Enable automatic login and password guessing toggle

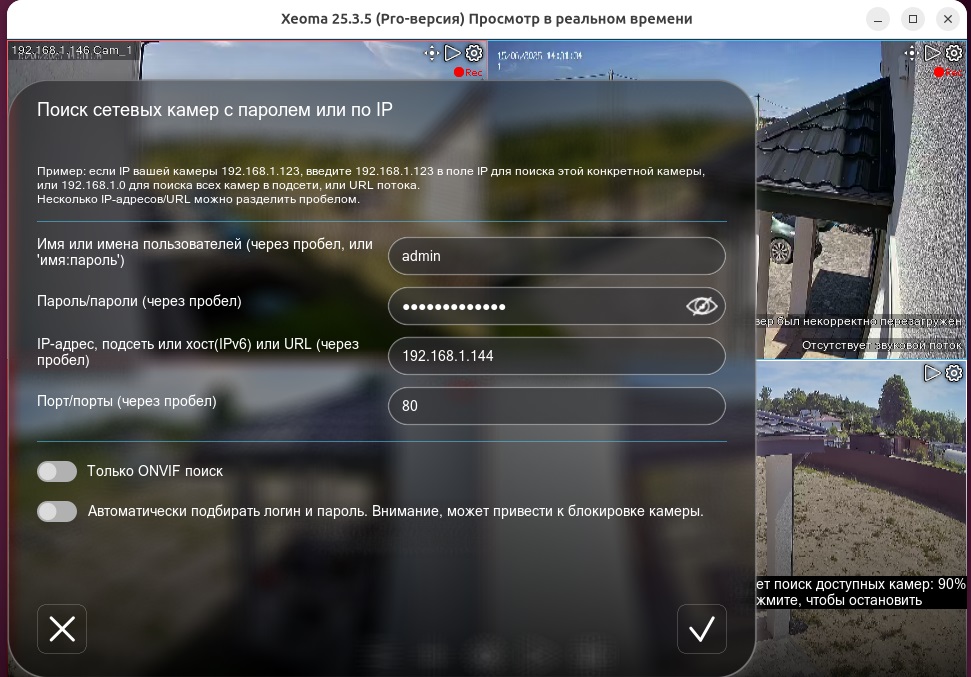[x=57, y=511]
